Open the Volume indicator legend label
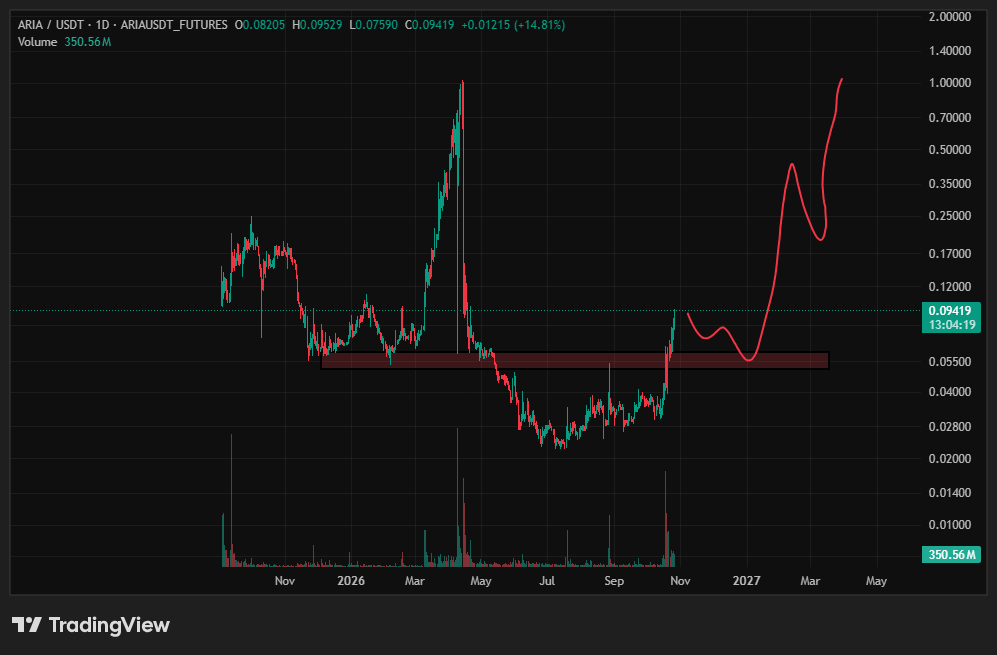 38,42
